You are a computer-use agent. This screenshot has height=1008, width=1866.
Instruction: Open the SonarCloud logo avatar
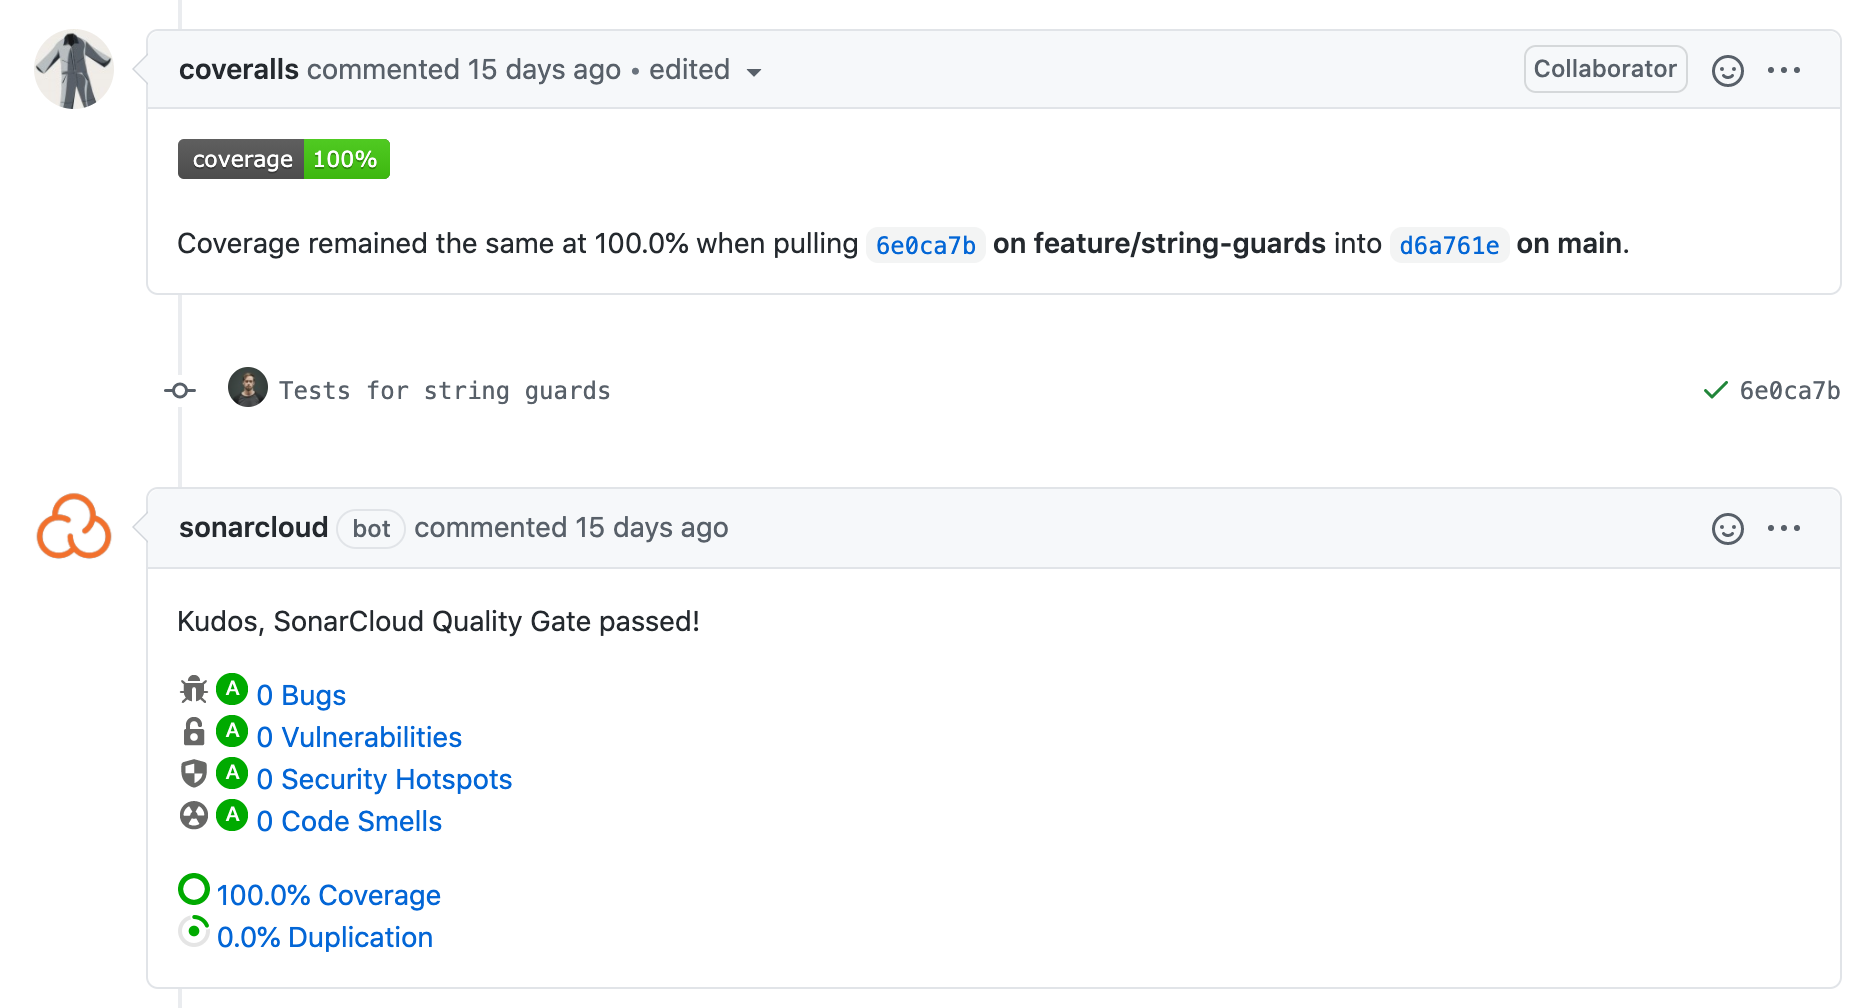74,527
